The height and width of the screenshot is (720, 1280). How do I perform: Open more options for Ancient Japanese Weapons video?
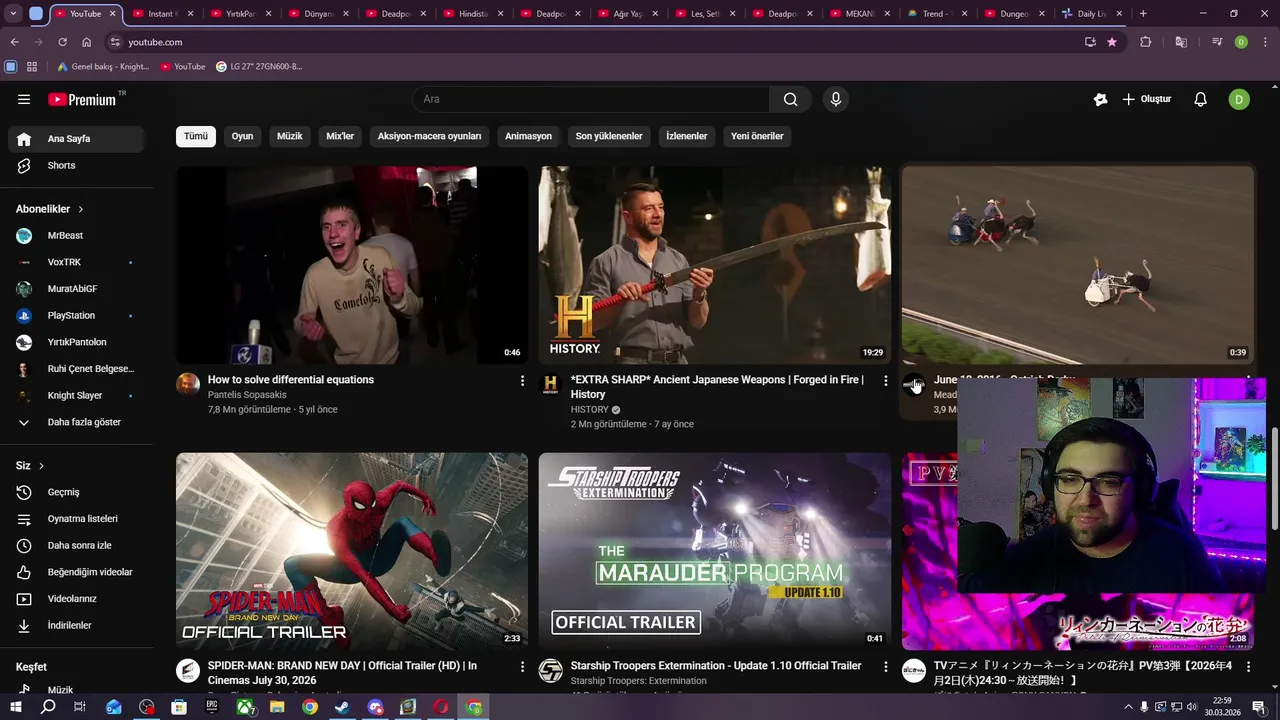pos(885,381)
